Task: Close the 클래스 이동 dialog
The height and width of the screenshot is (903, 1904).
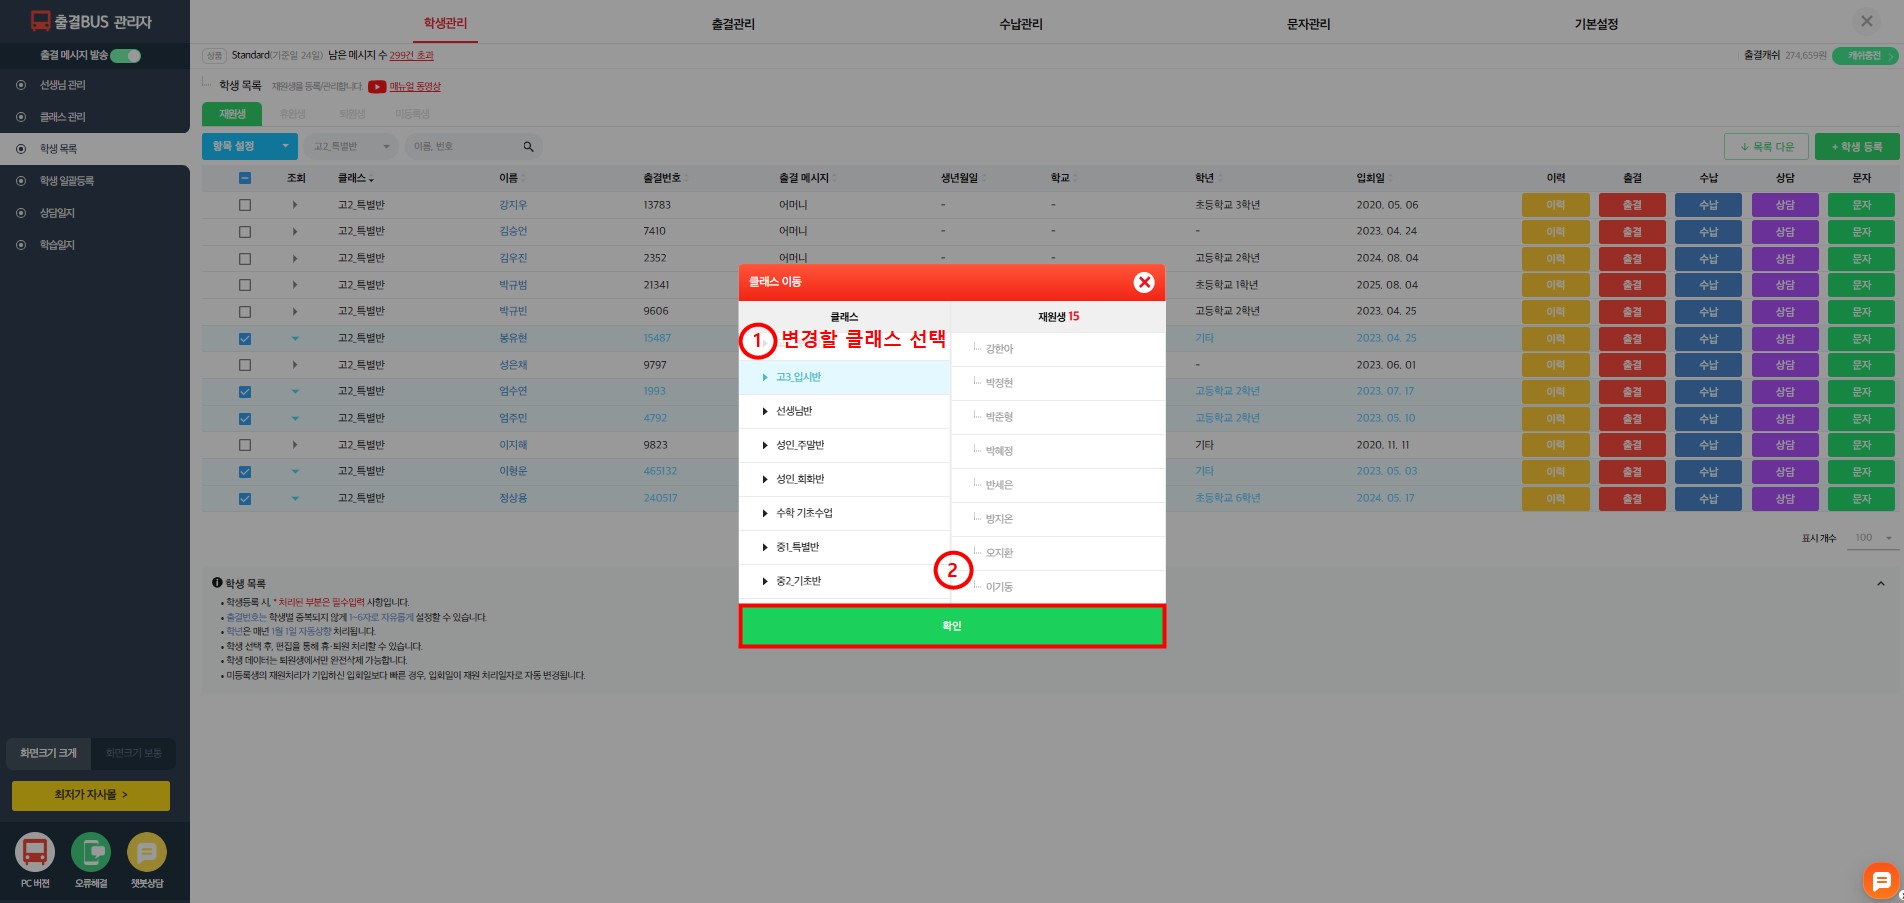Action: coord(1144,283)
